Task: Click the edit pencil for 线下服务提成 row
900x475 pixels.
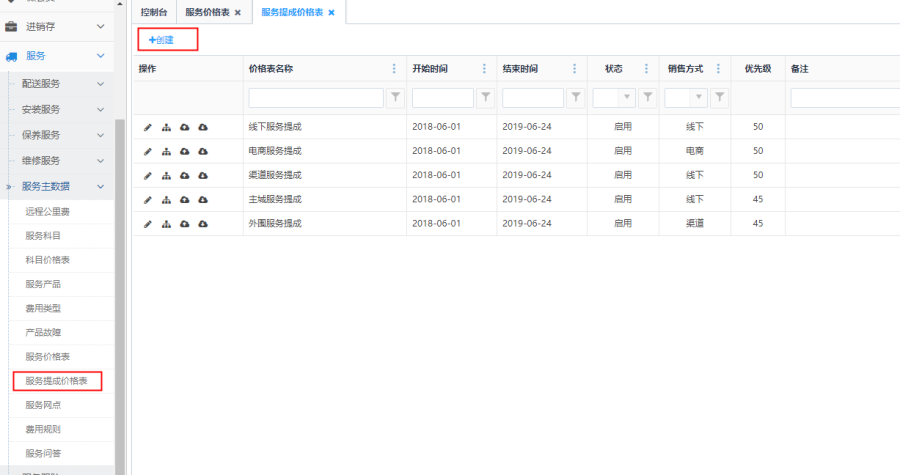Action: tap(148, 127)
